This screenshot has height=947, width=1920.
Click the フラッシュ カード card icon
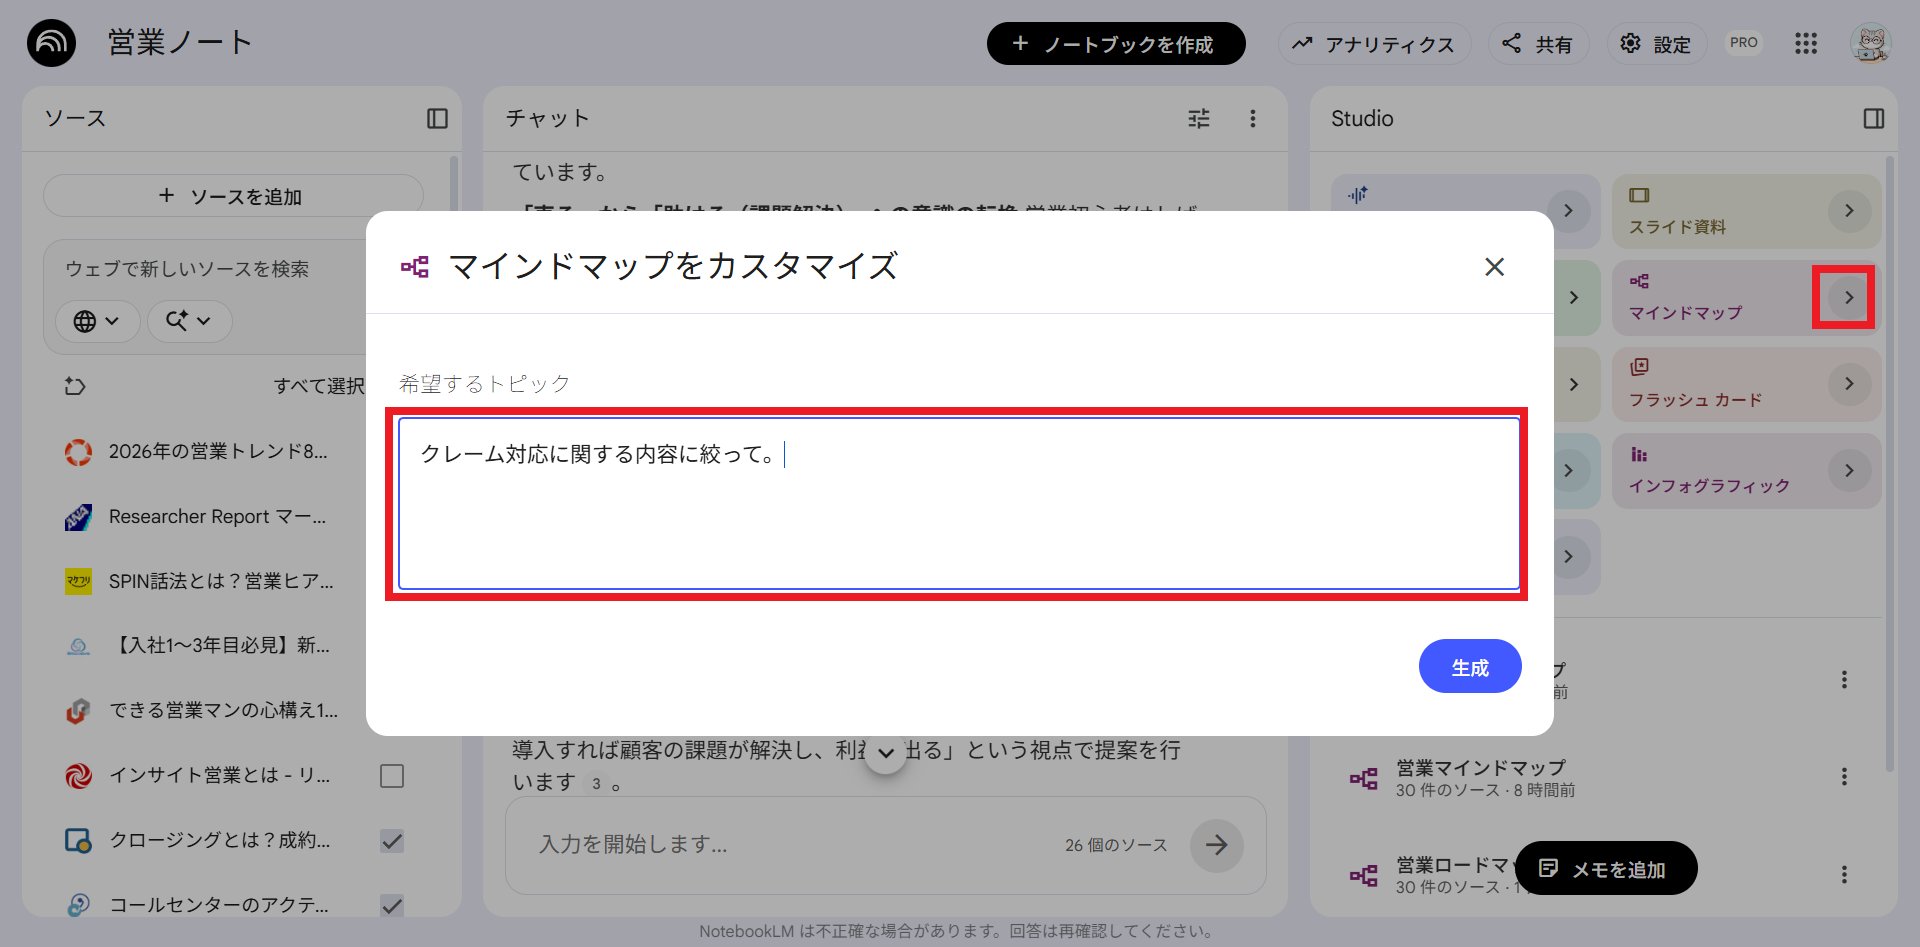tap(1638, 367)
